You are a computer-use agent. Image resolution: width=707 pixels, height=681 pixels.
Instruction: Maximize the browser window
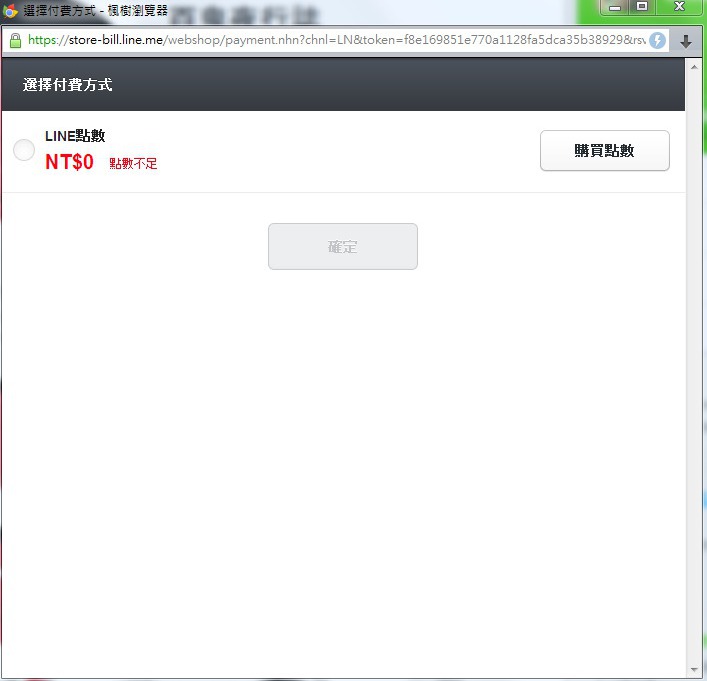642,7
